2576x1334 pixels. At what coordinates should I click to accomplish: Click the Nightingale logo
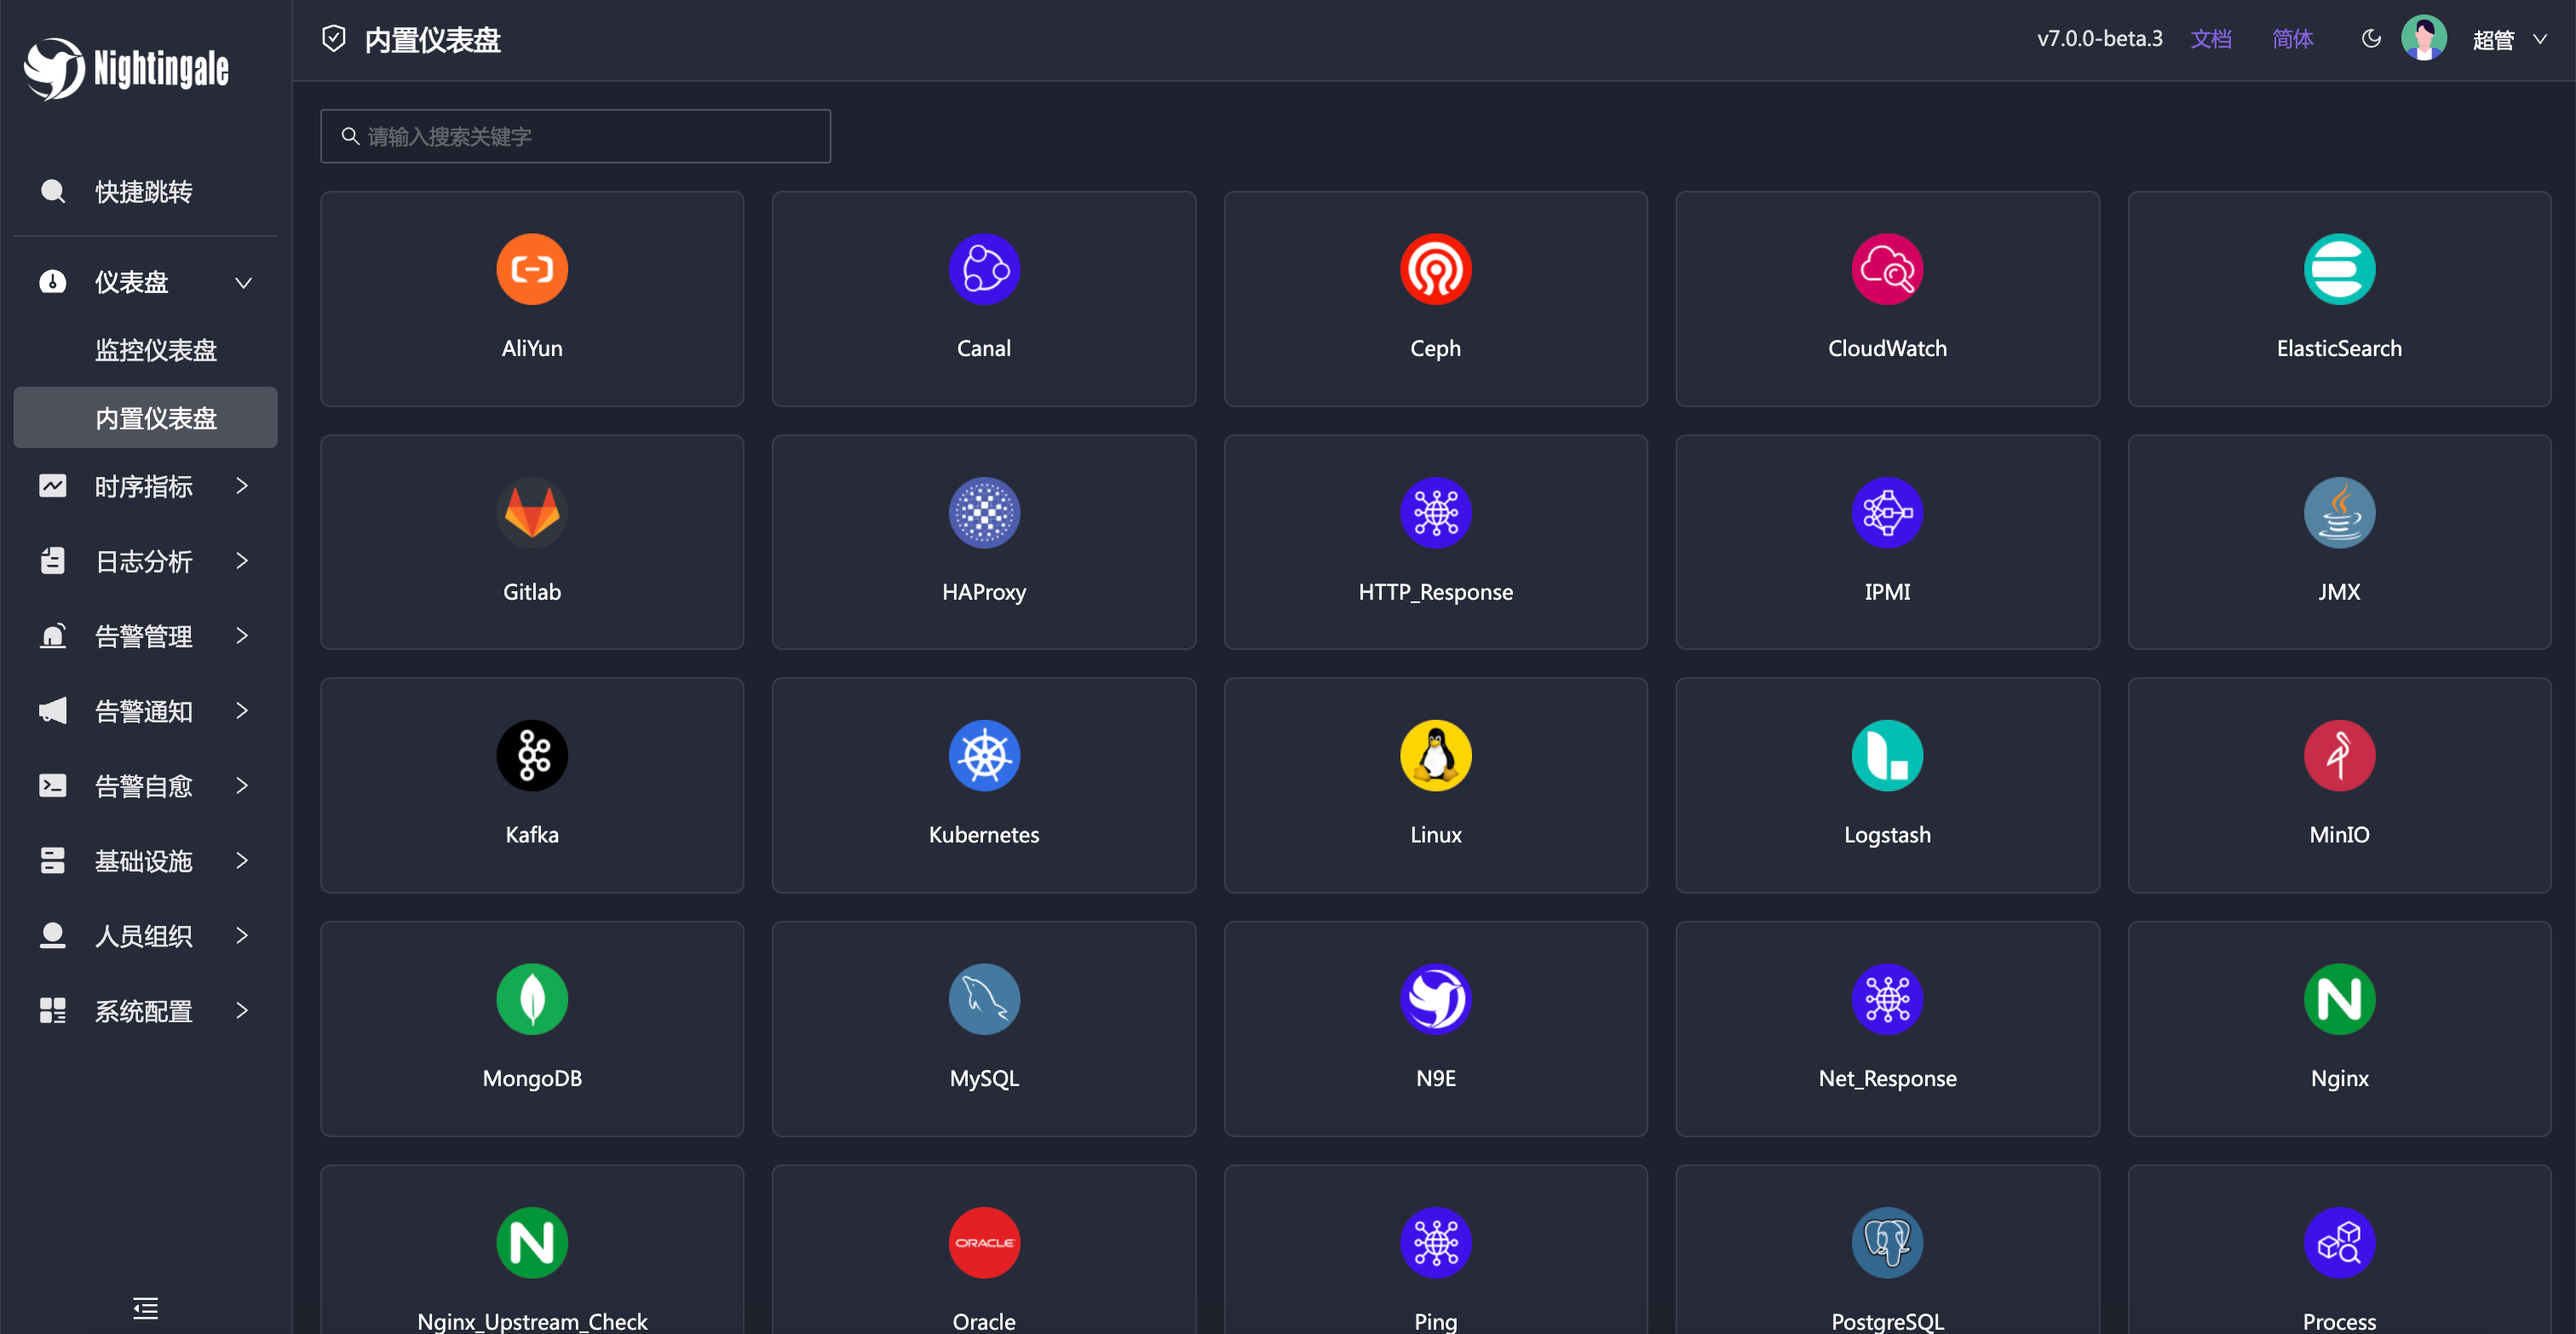click(126, 68)
